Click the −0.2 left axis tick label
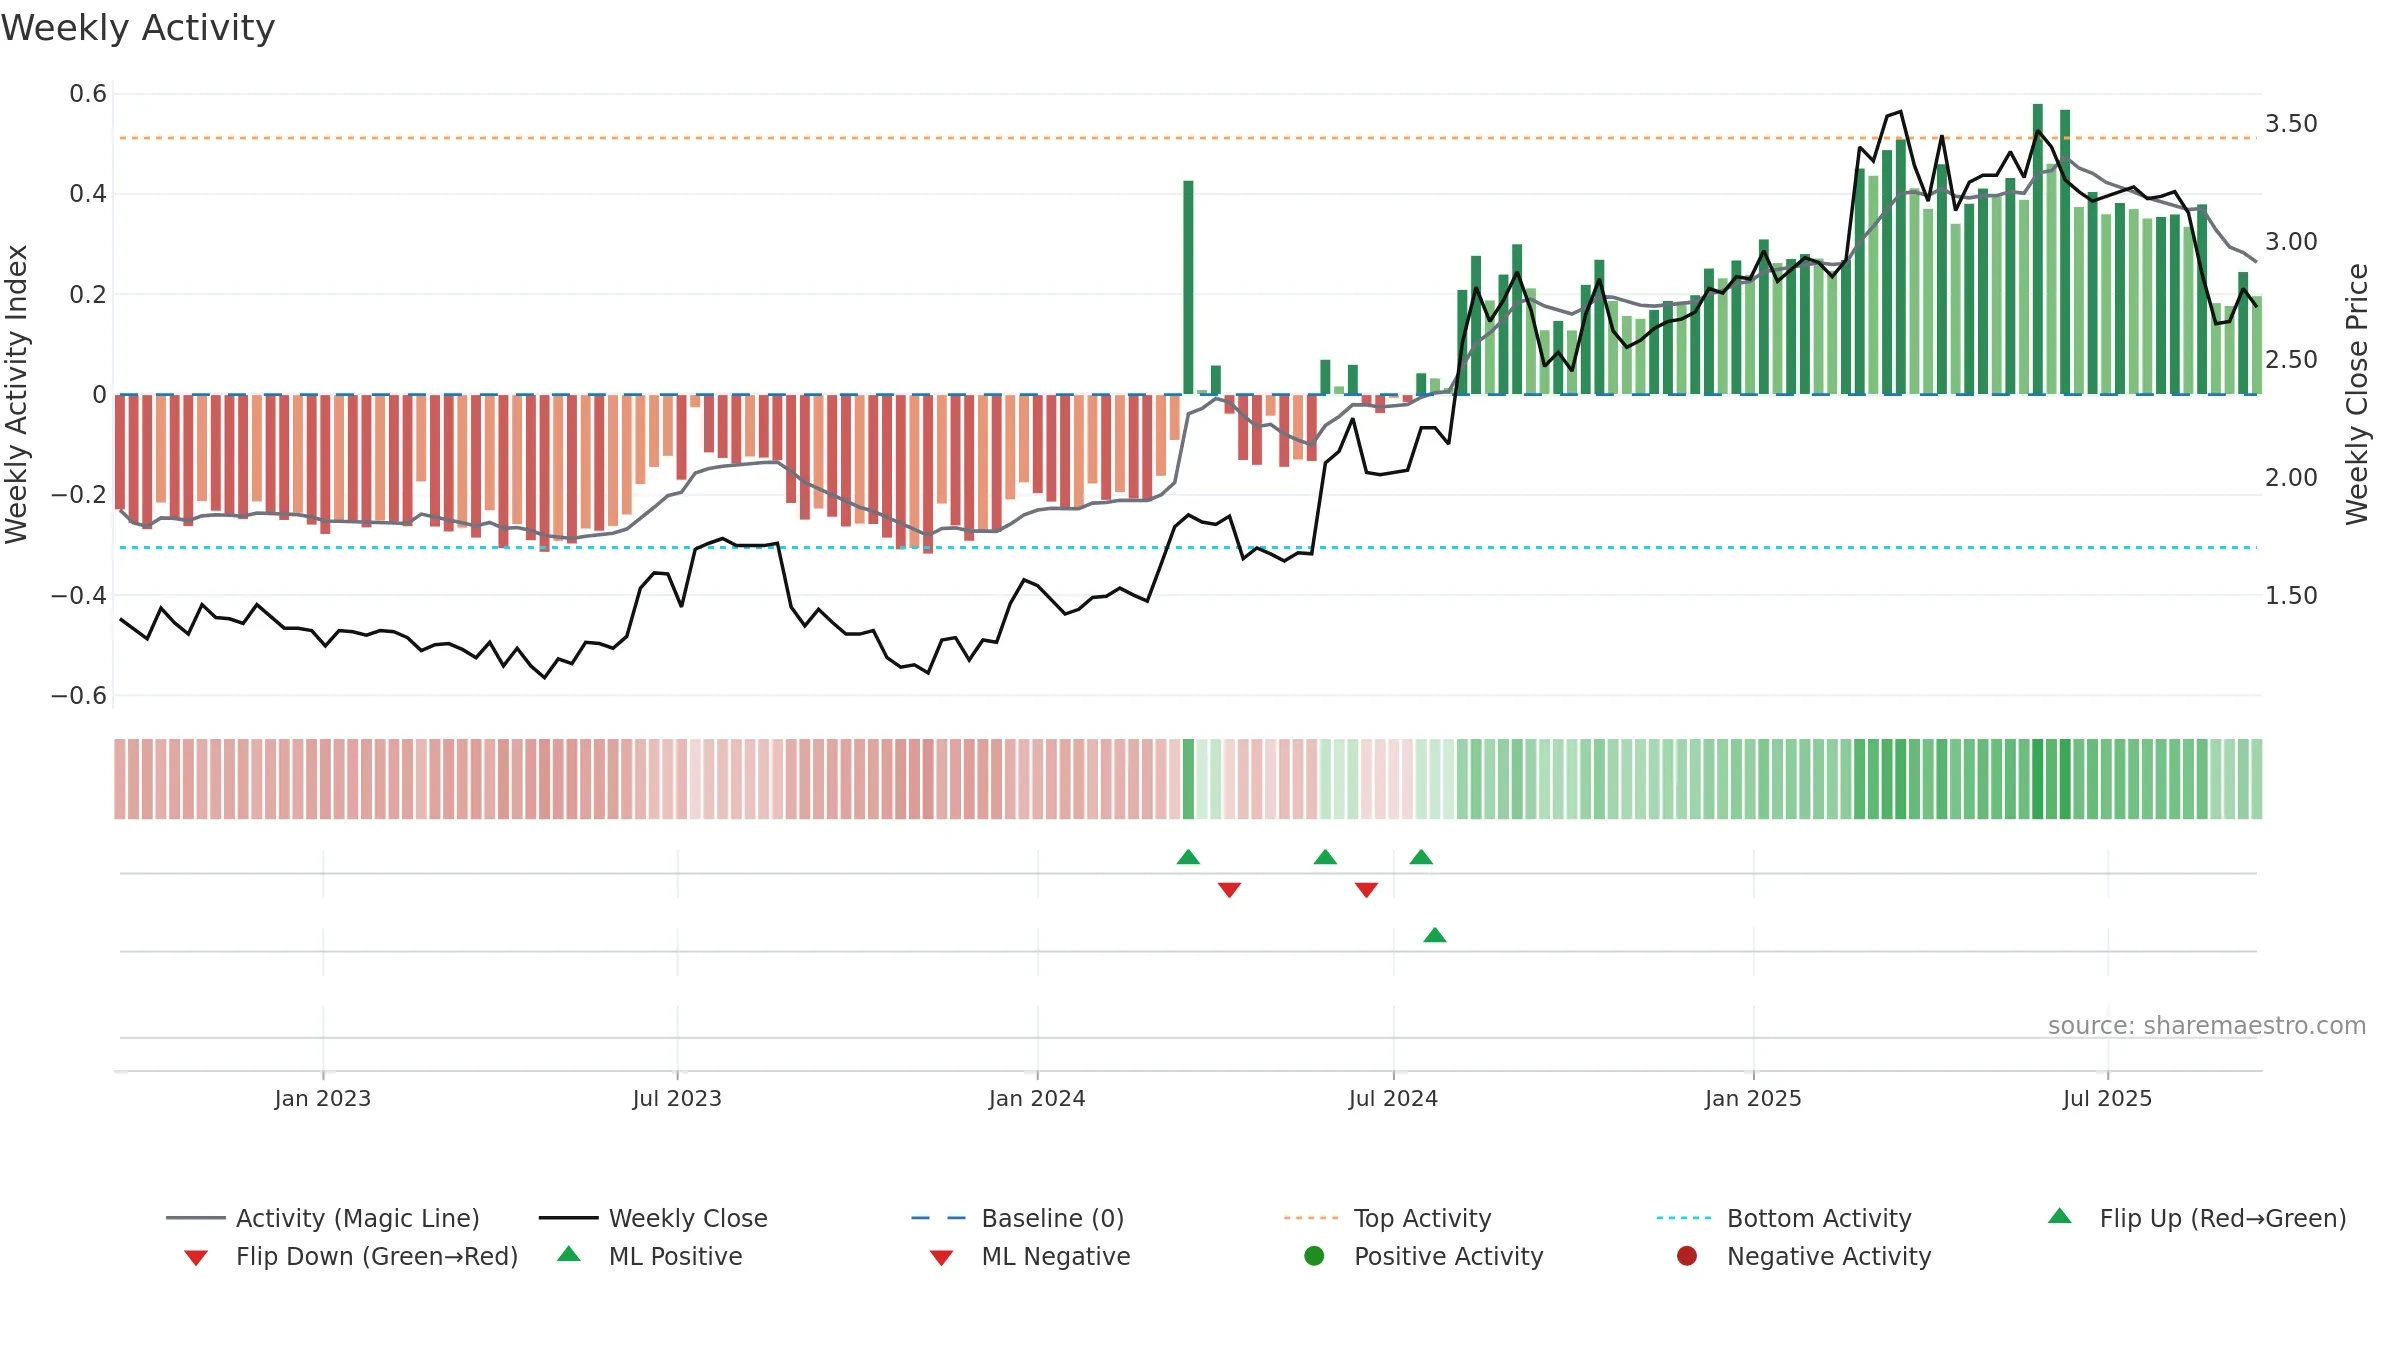 coord(78,495)
